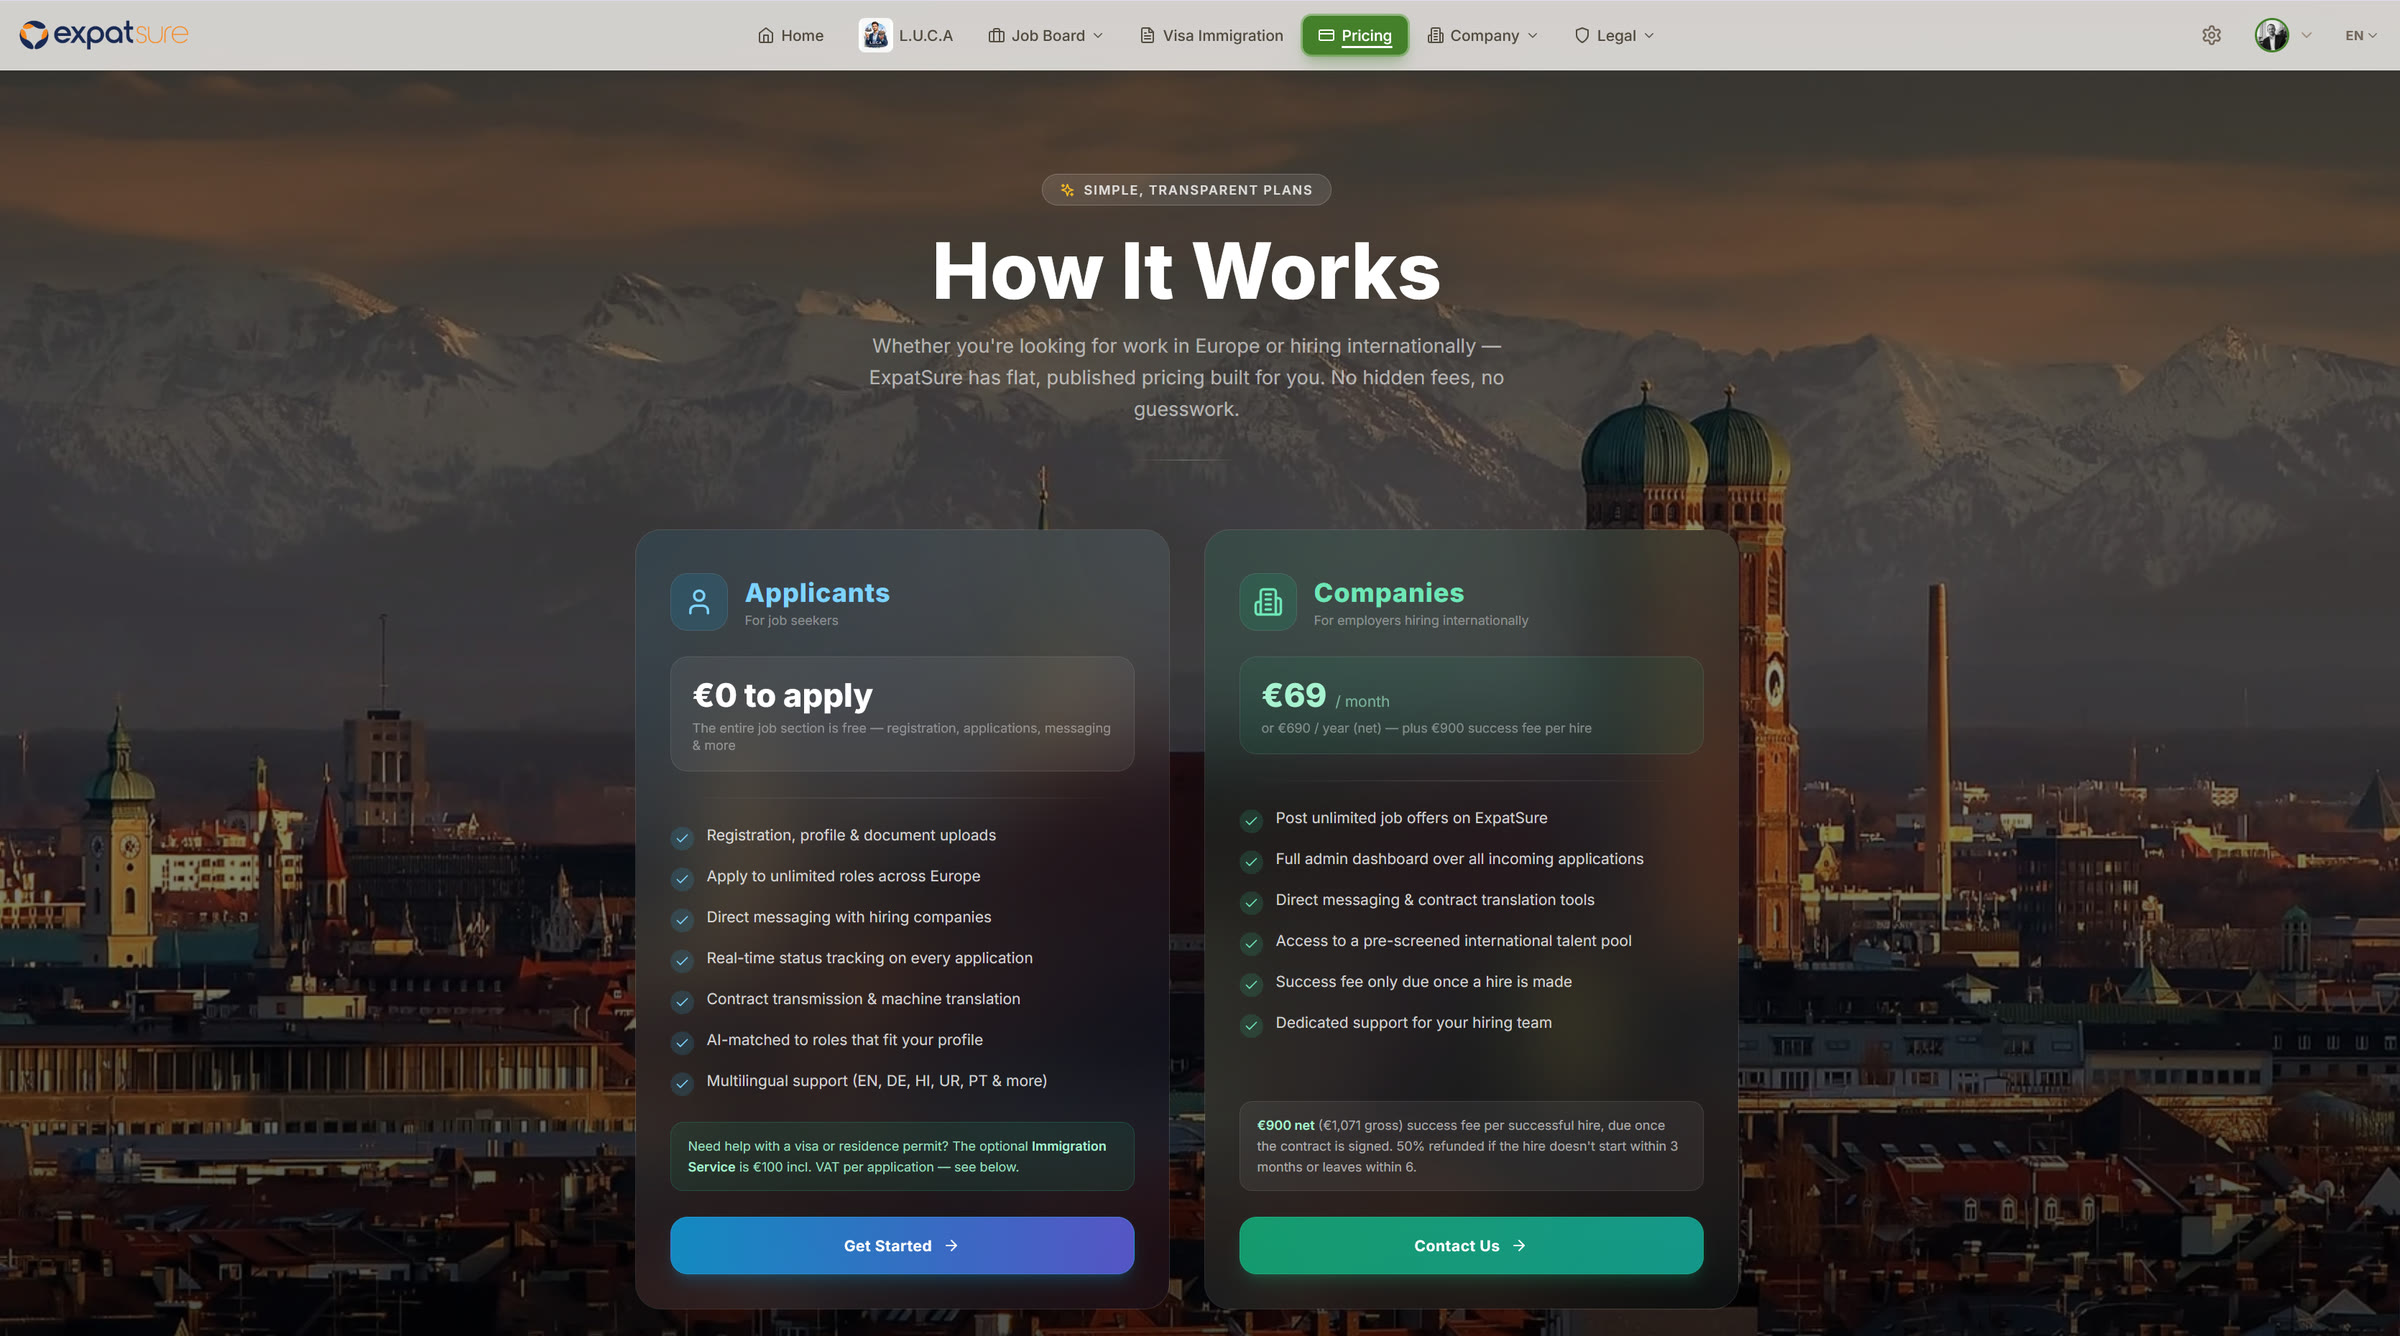
Task: Click the Job Board briefcase icon
Action: click(x=996, y=35)
